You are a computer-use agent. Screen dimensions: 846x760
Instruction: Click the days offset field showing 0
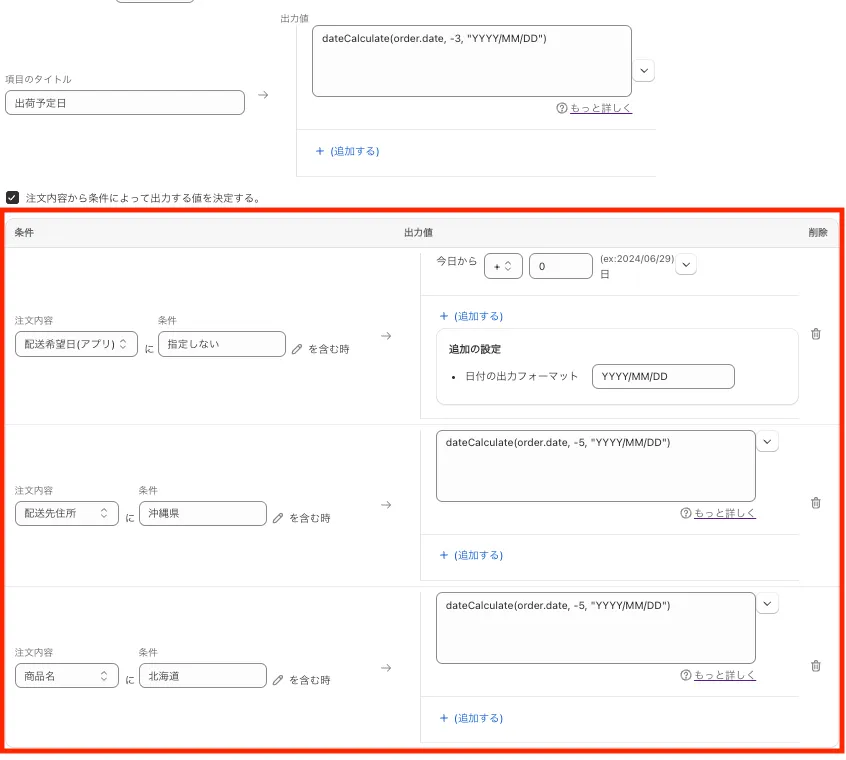(x=560, y=266)
